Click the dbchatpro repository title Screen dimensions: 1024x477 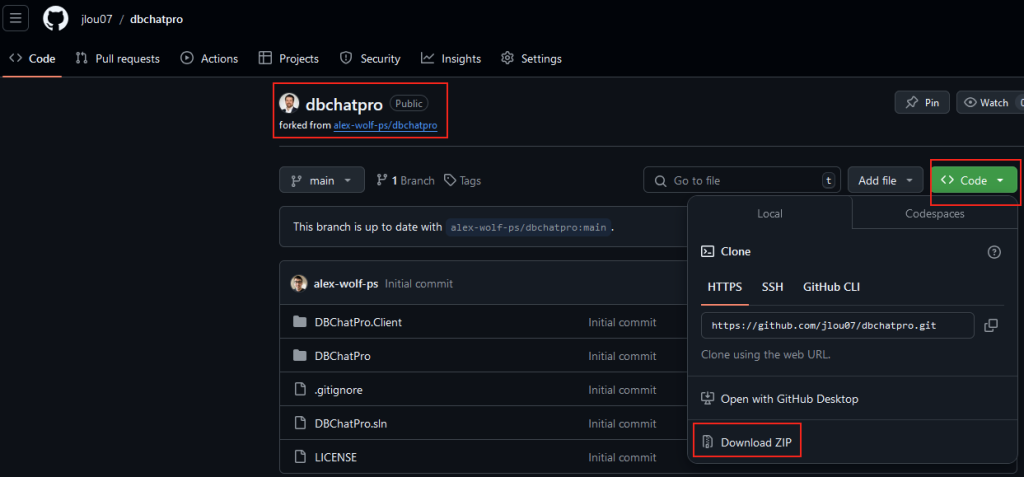[344, 105]
